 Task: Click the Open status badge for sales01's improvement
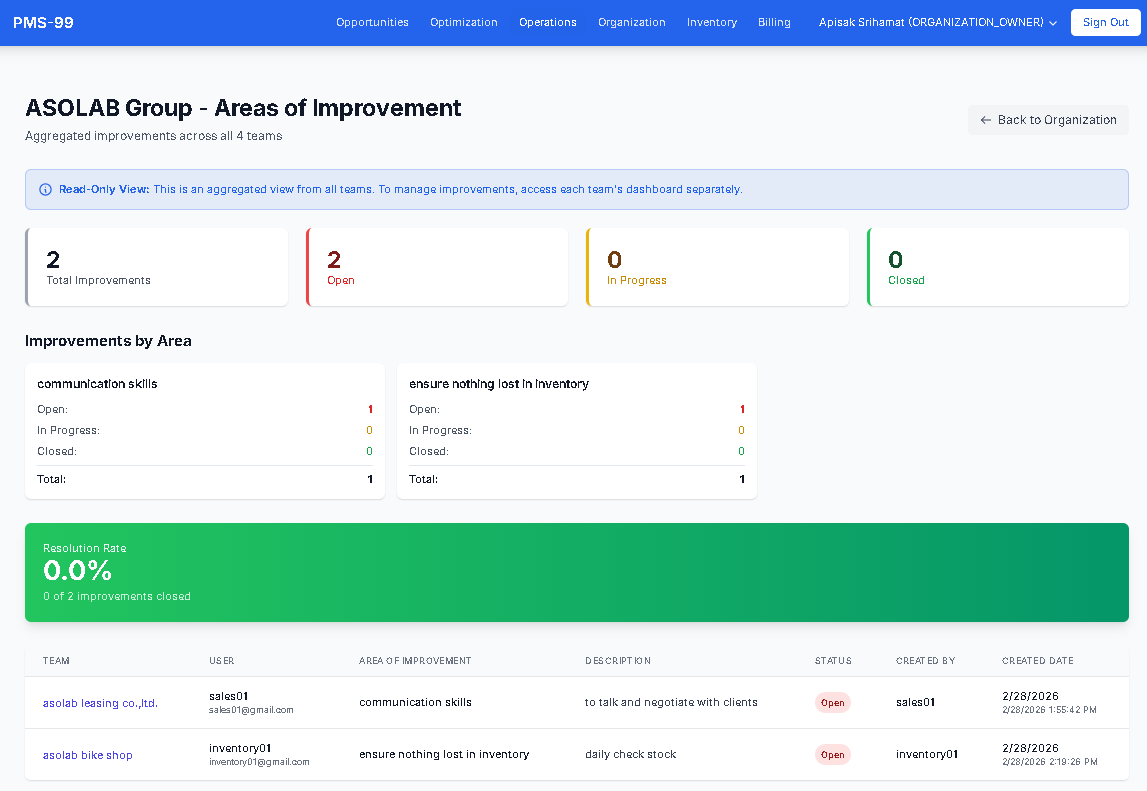[832, 703]
